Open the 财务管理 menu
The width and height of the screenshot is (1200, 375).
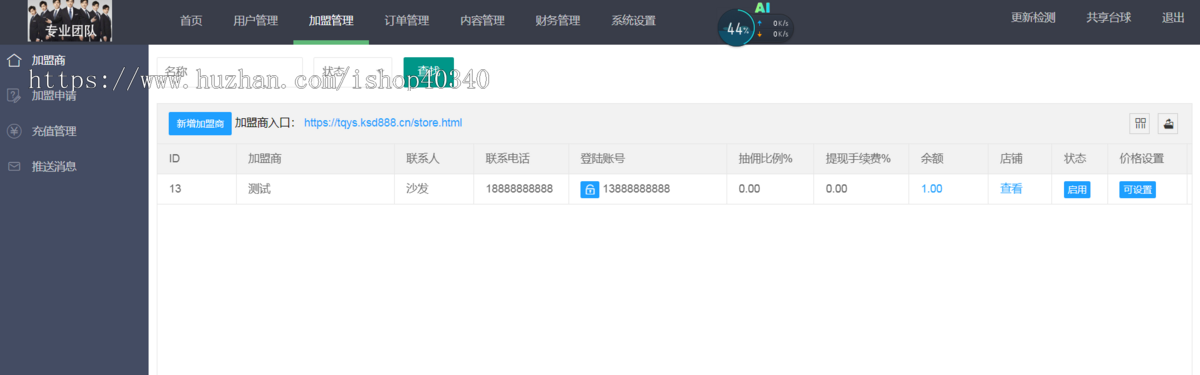(558, 20)
